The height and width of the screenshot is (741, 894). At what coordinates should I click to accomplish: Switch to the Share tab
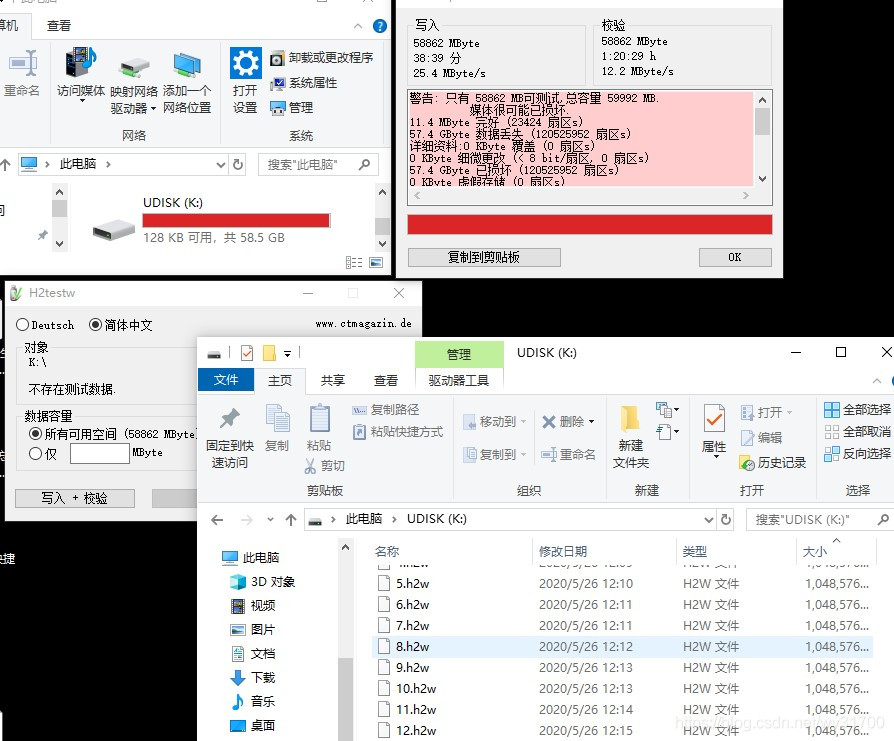332,380
